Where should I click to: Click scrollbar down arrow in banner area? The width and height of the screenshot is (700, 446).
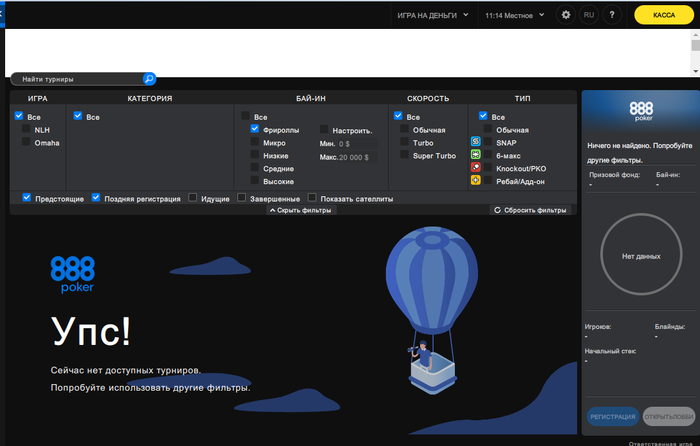(x=696, y=71)
